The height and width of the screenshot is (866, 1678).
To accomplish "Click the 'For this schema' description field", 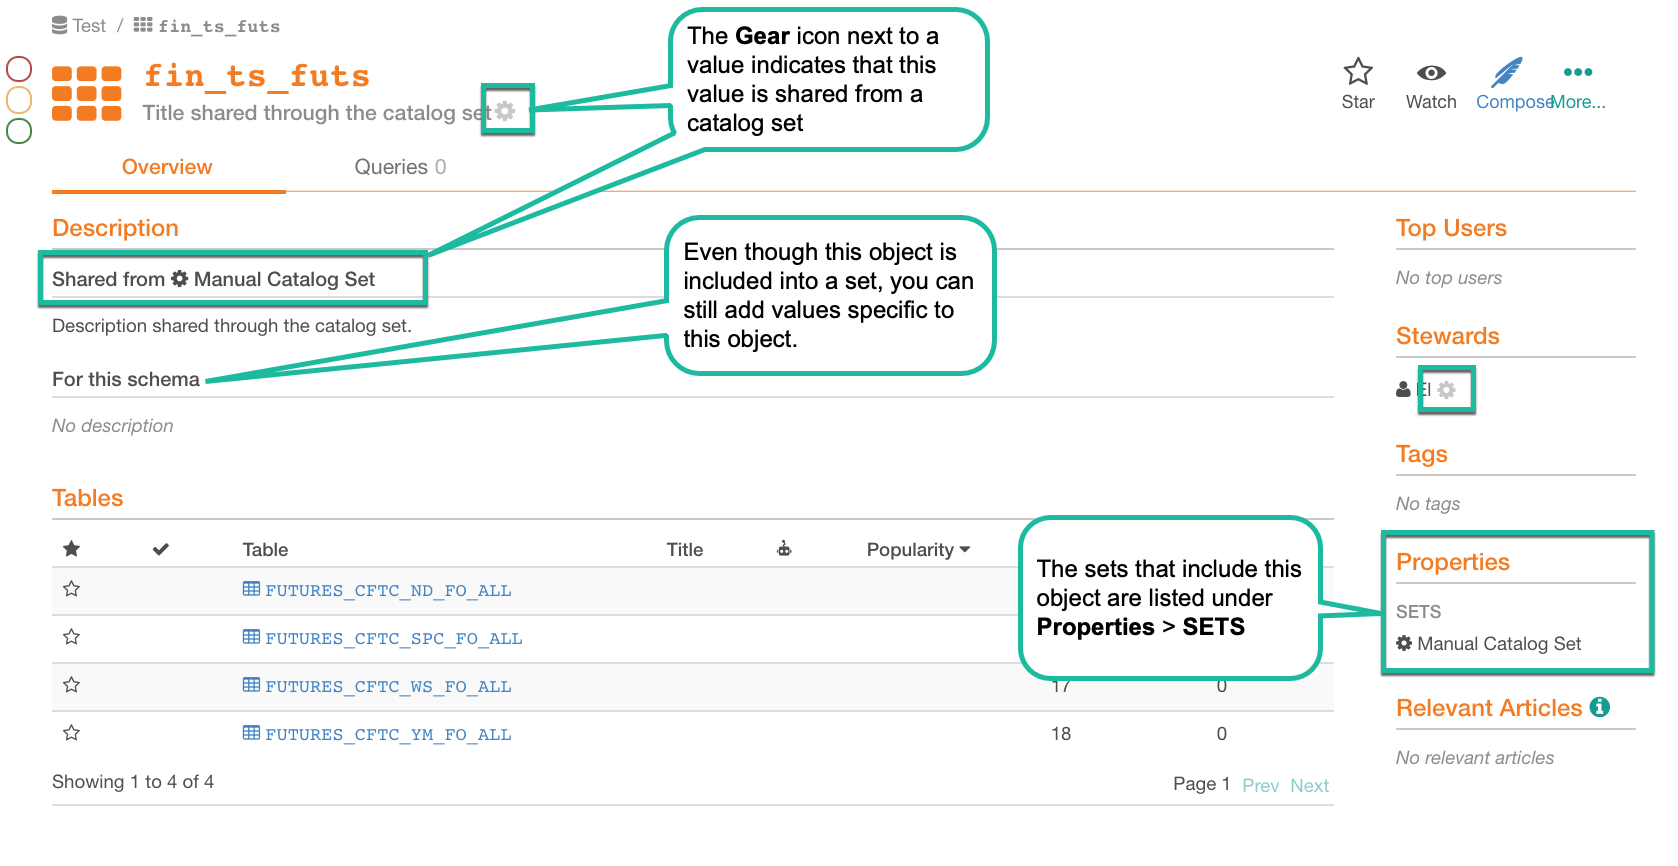I will tap(126, 379).
